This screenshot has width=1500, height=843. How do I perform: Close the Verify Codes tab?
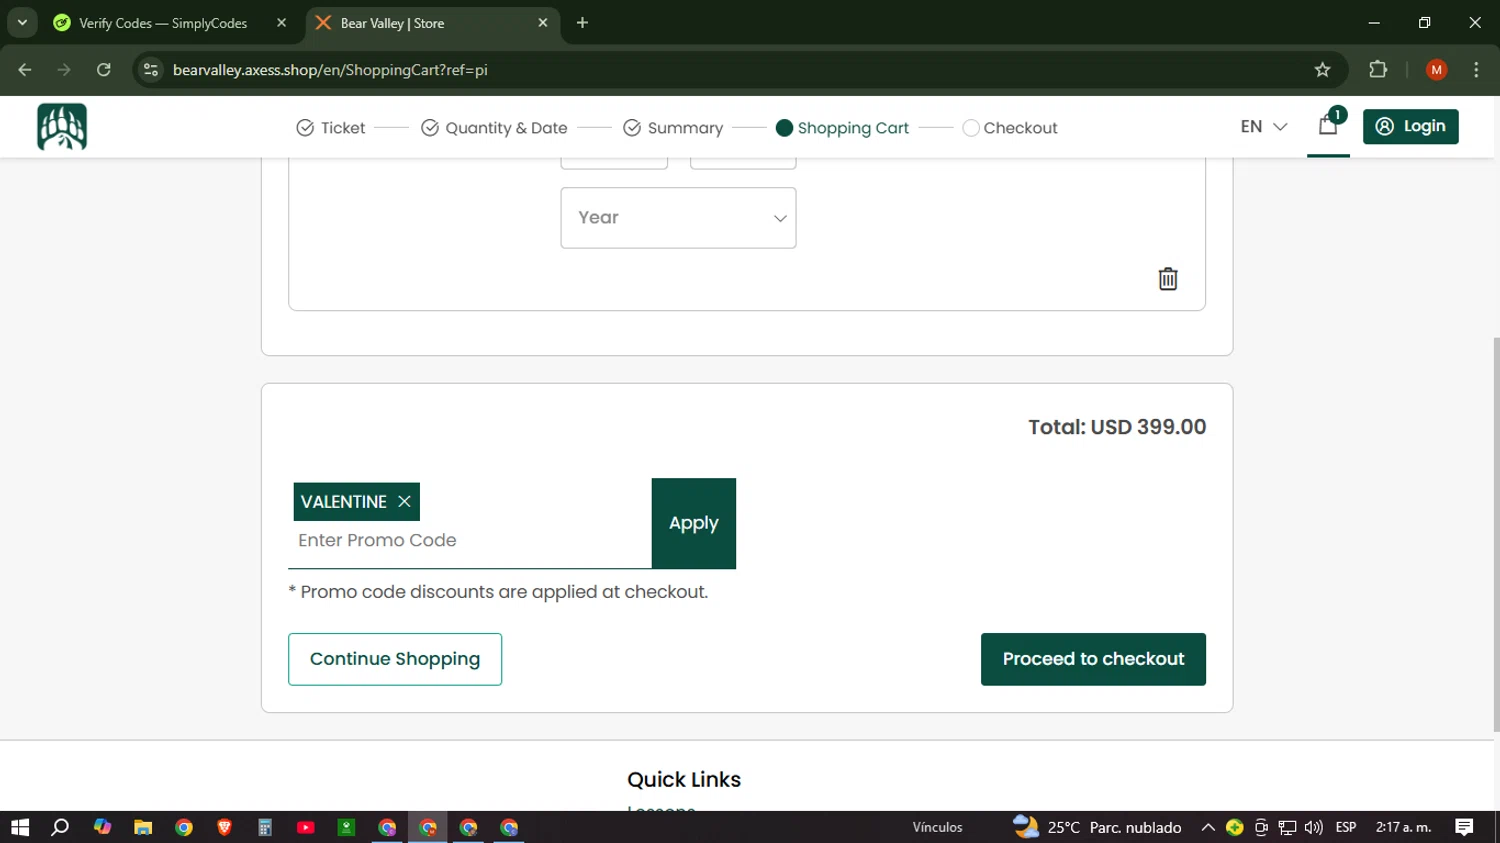(x=281, y=23)
